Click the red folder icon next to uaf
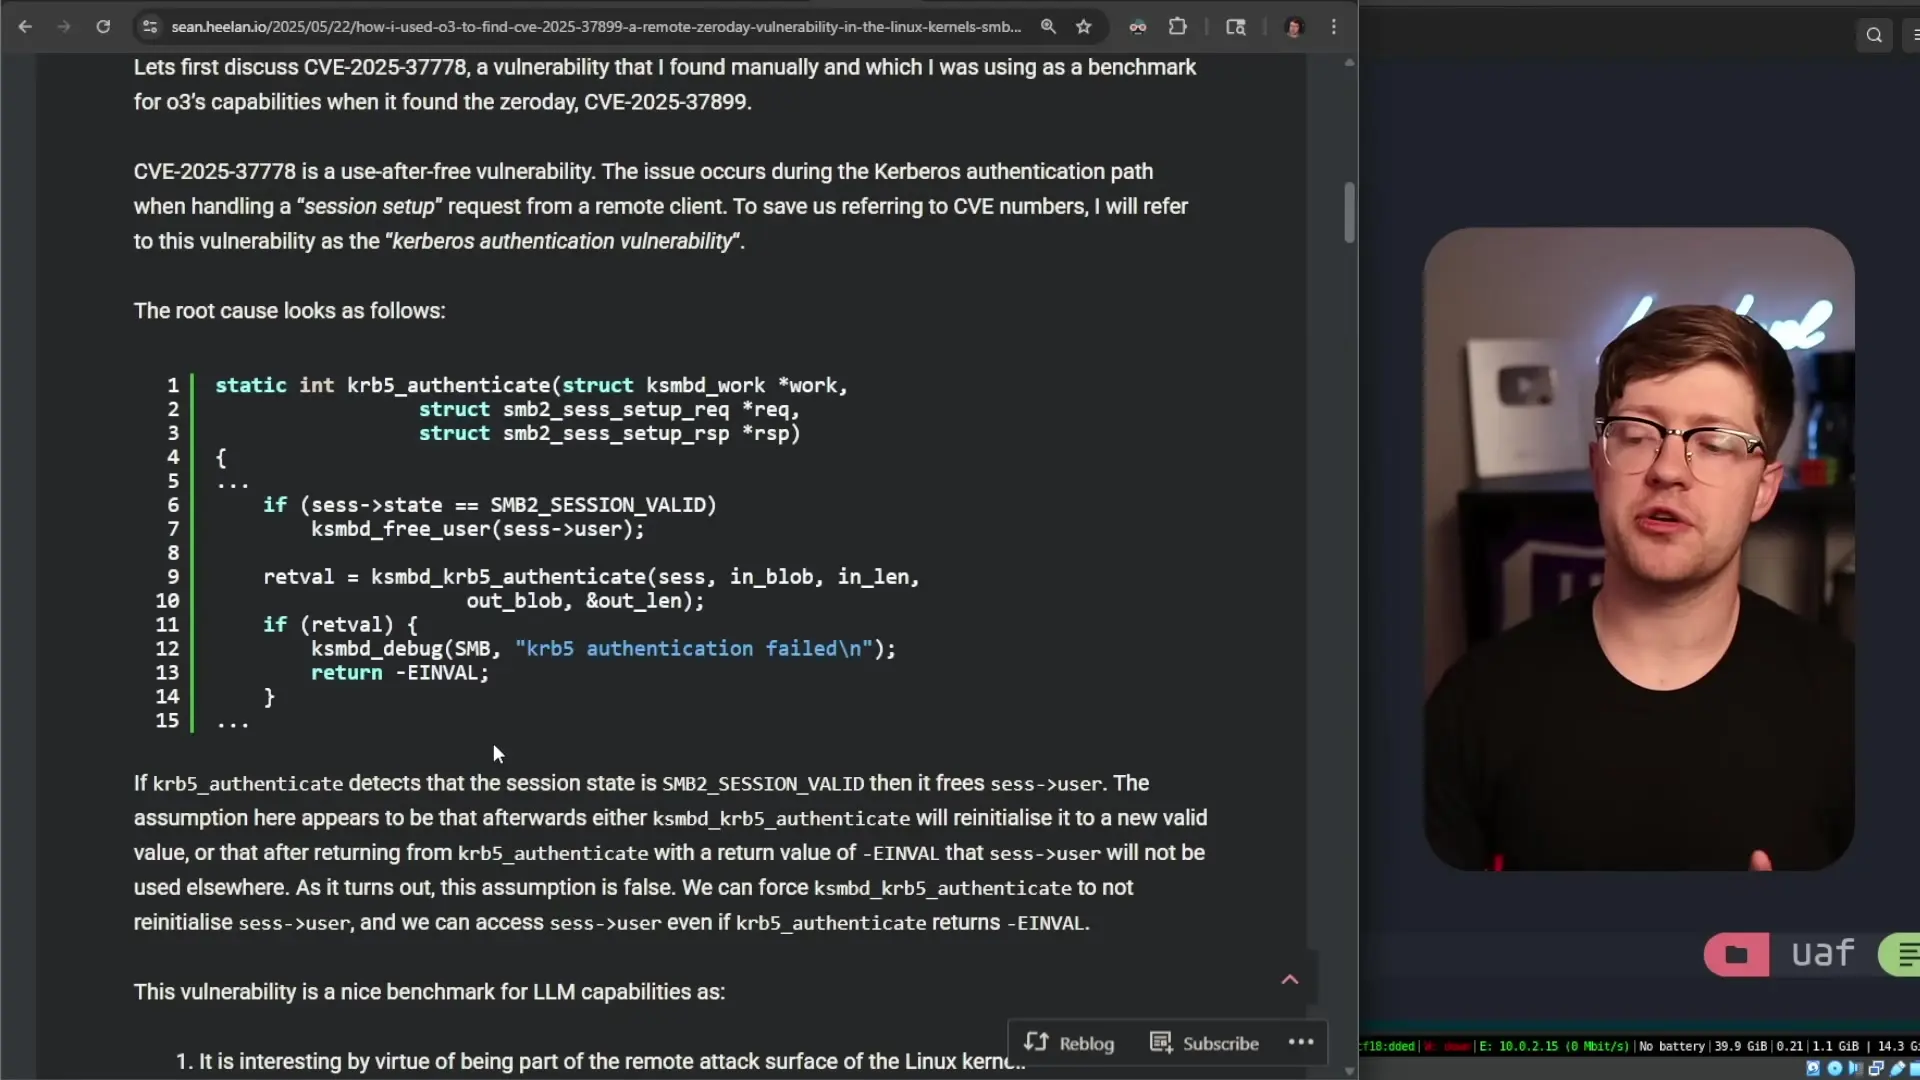 coord(1736,954)
